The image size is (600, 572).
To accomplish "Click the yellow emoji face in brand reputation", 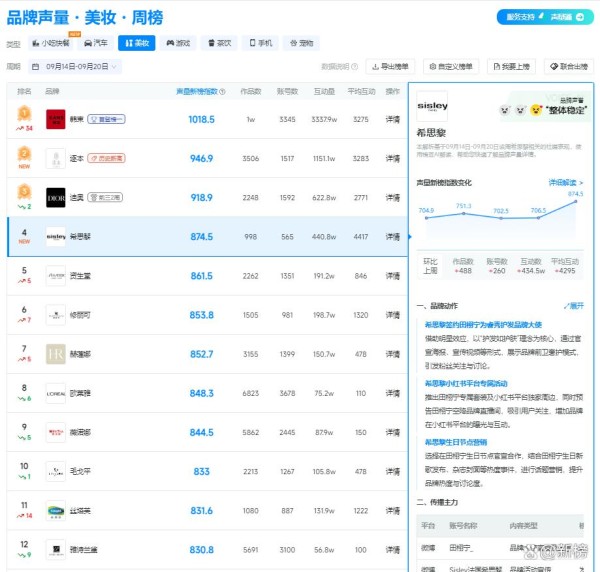I will tap(536, 110).
